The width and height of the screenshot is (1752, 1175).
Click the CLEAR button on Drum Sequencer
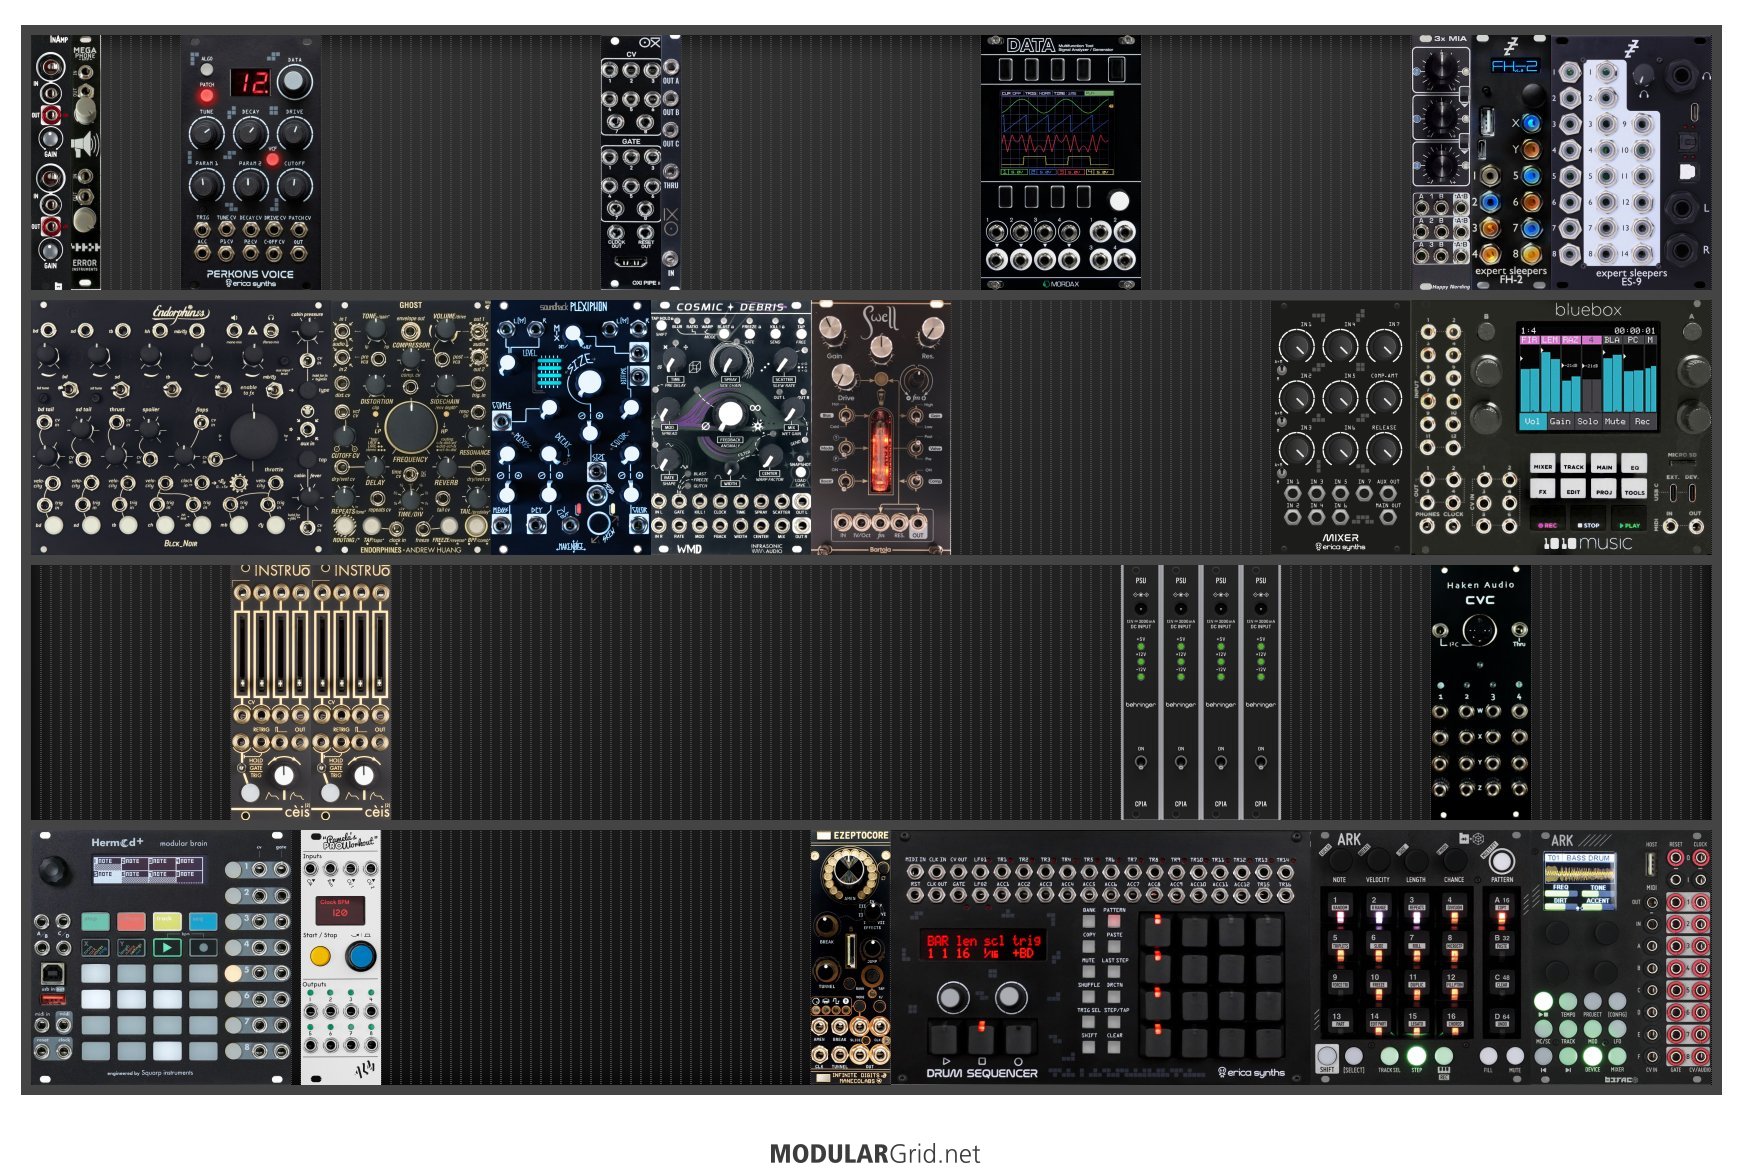point(1114,1047)
